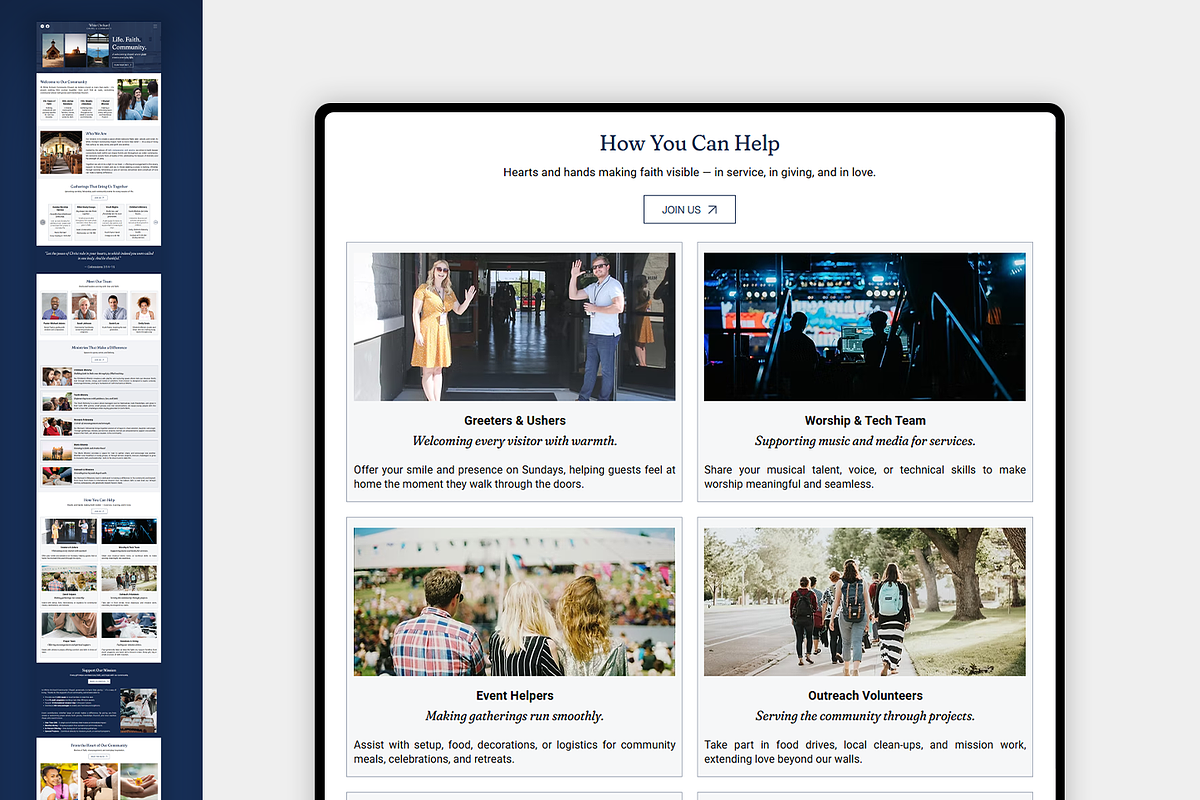Click the 'Serving the community through projects.' tagline
The height and width of the screenshot is (800, 1200).
tap(865, 716)
